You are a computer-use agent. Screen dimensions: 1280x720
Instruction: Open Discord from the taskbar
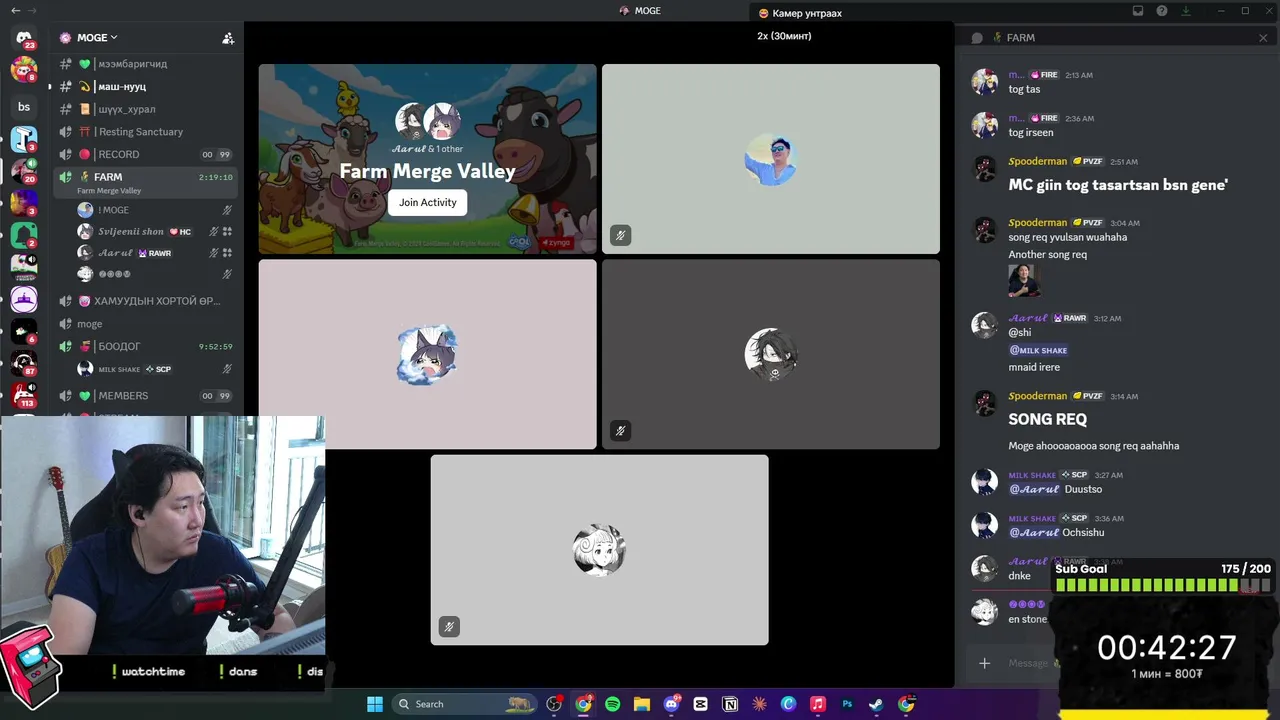coord(672,704)
